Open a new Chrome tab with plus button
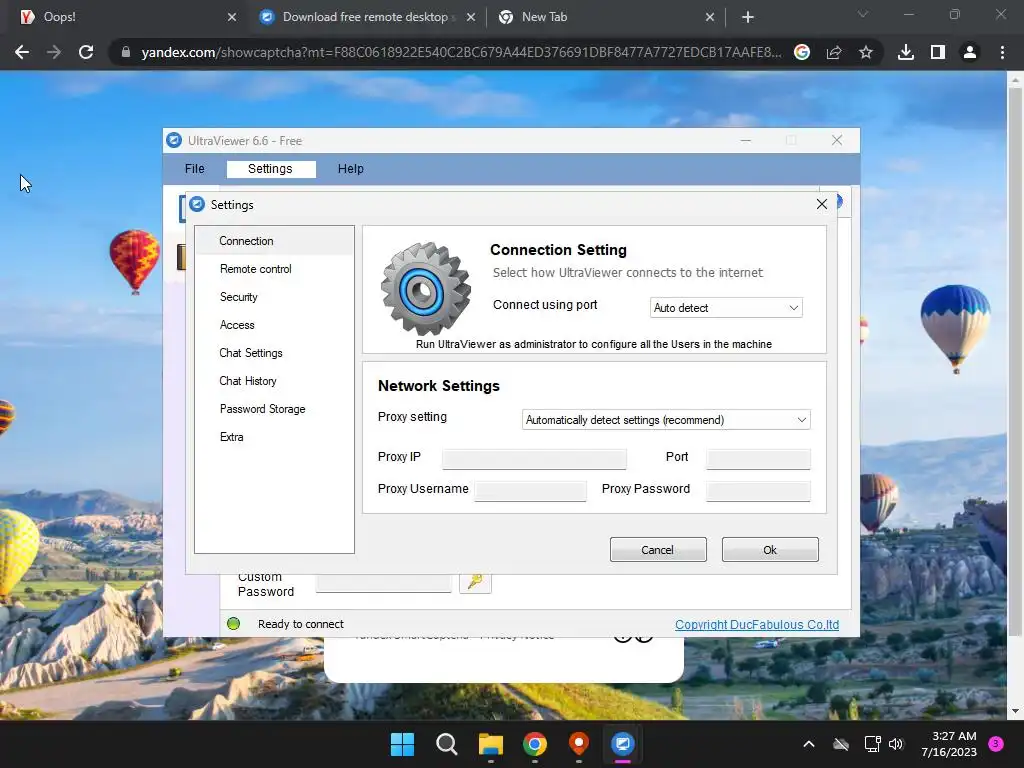The image size is (1024, 768). click(748, 17)
